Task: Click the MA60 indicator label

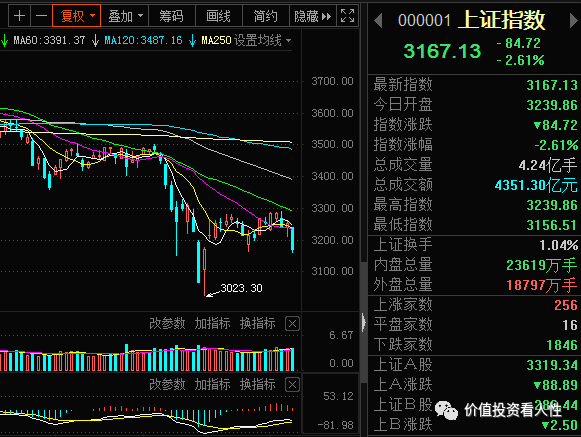Action: [49, 40]
